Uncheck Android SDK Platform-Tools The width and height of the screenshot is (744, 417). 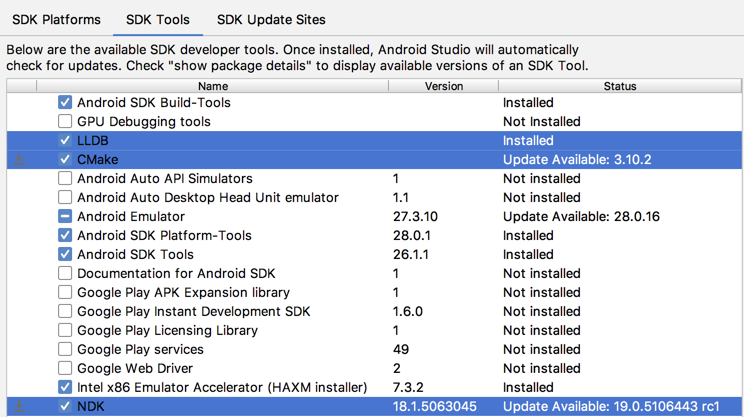coord(65,236)
